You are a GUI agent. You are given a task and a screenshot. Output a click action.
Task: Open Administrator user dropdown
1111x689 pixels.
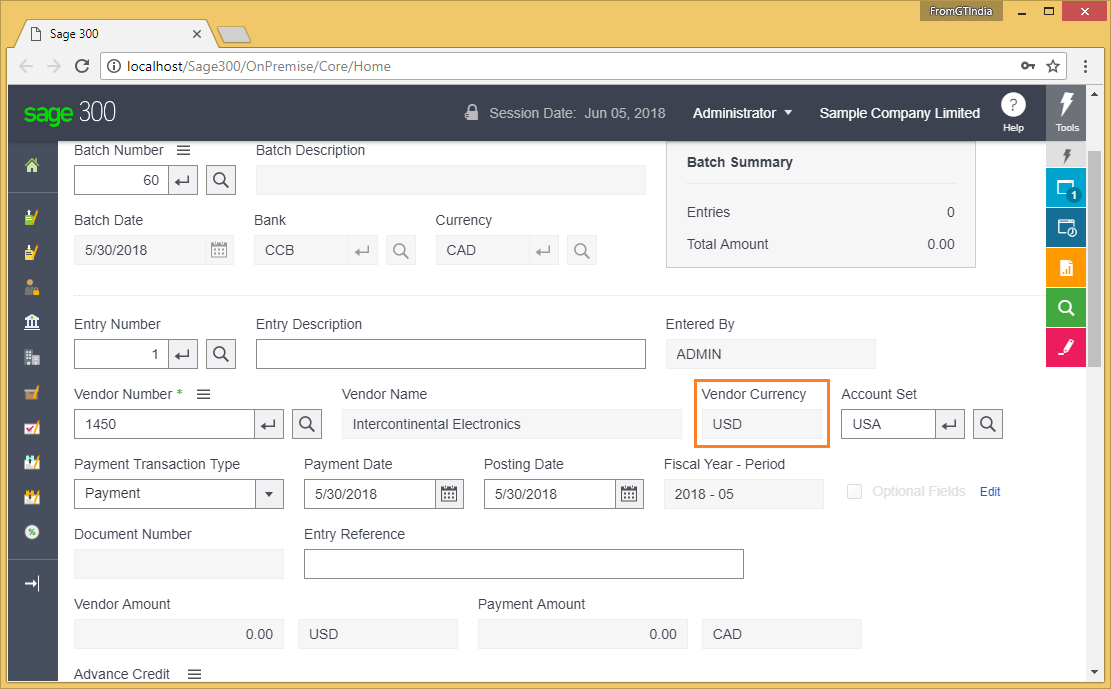tap(742, 113)
